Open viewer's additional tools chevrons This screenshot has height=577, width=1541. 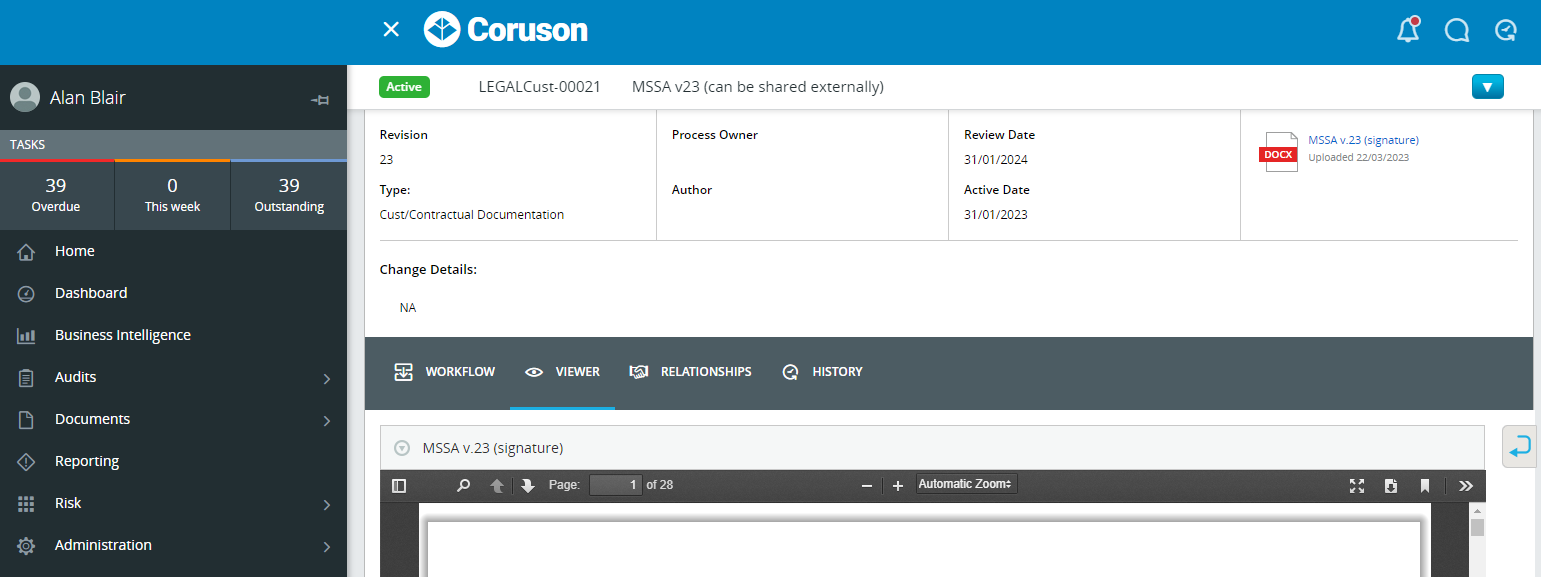coord(1466,485)
